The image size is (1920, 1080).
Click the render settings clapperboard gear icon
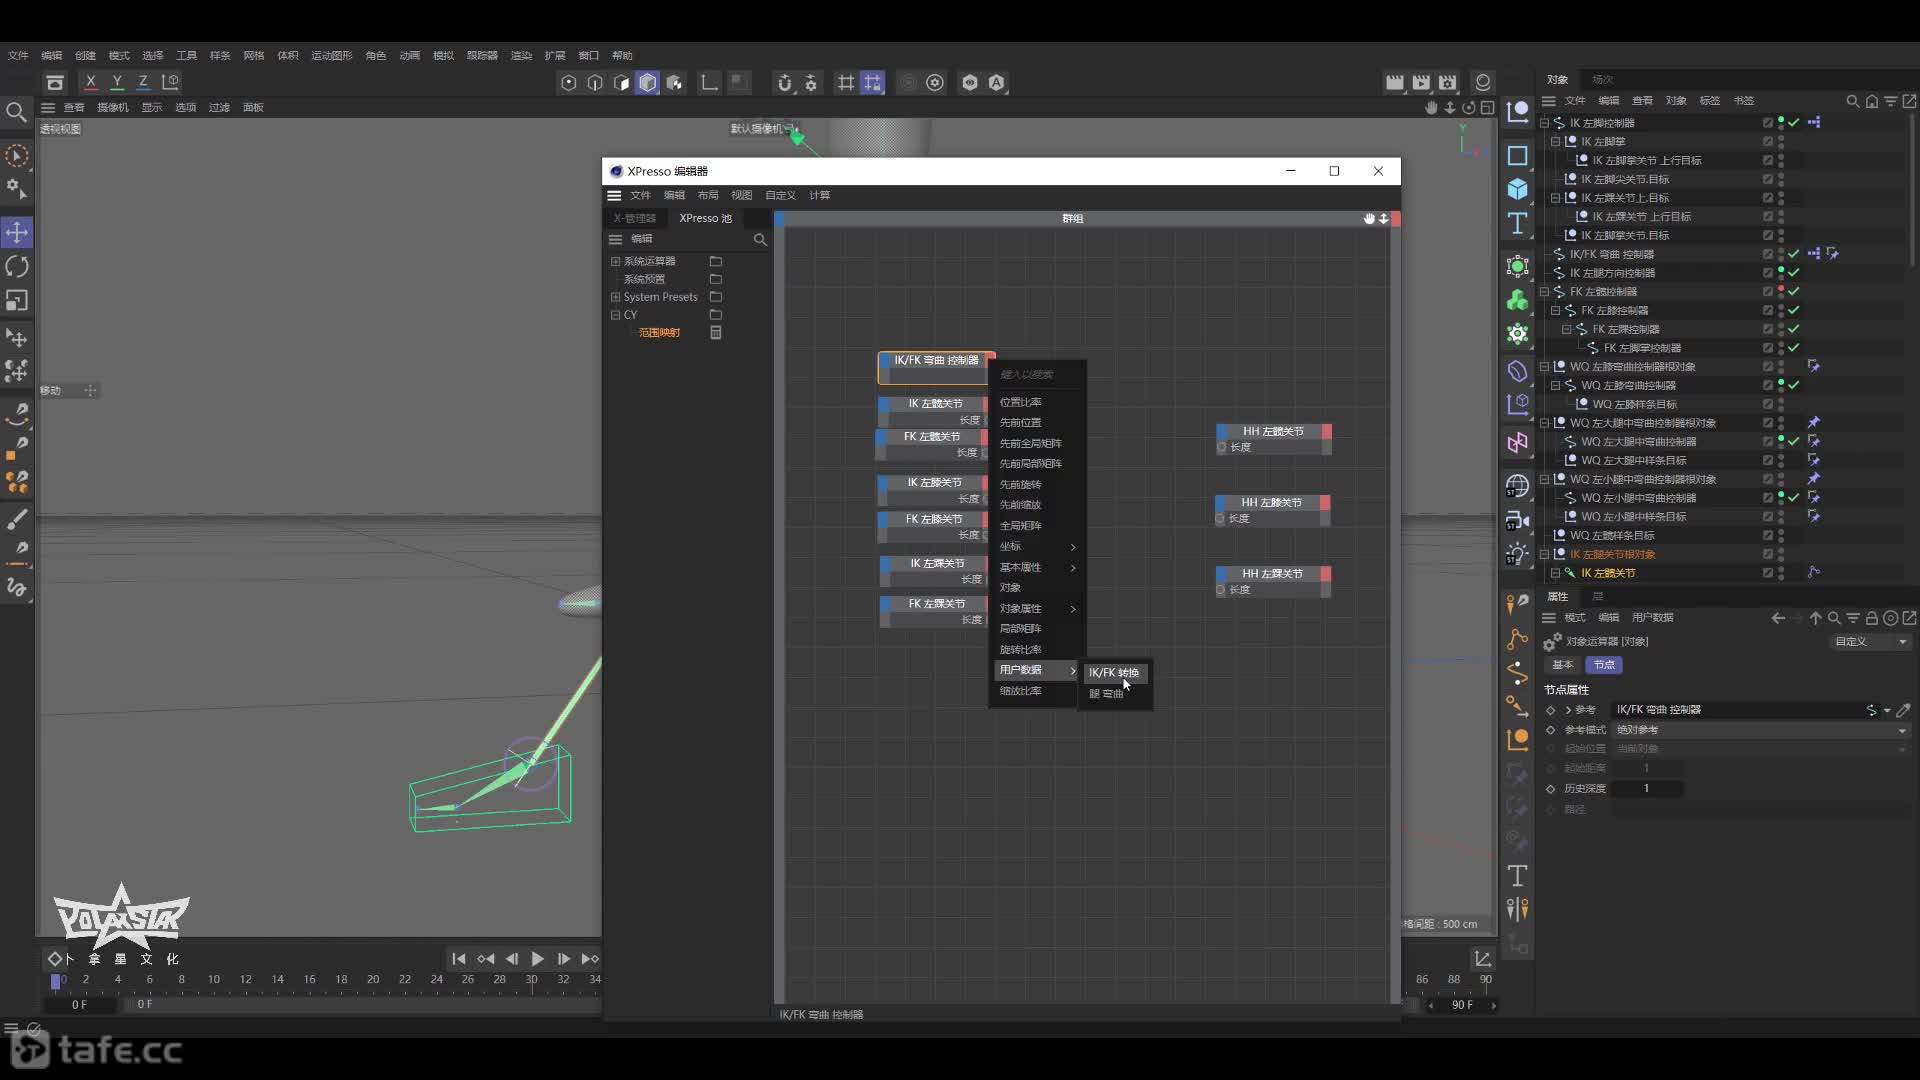click(1448, 82)
